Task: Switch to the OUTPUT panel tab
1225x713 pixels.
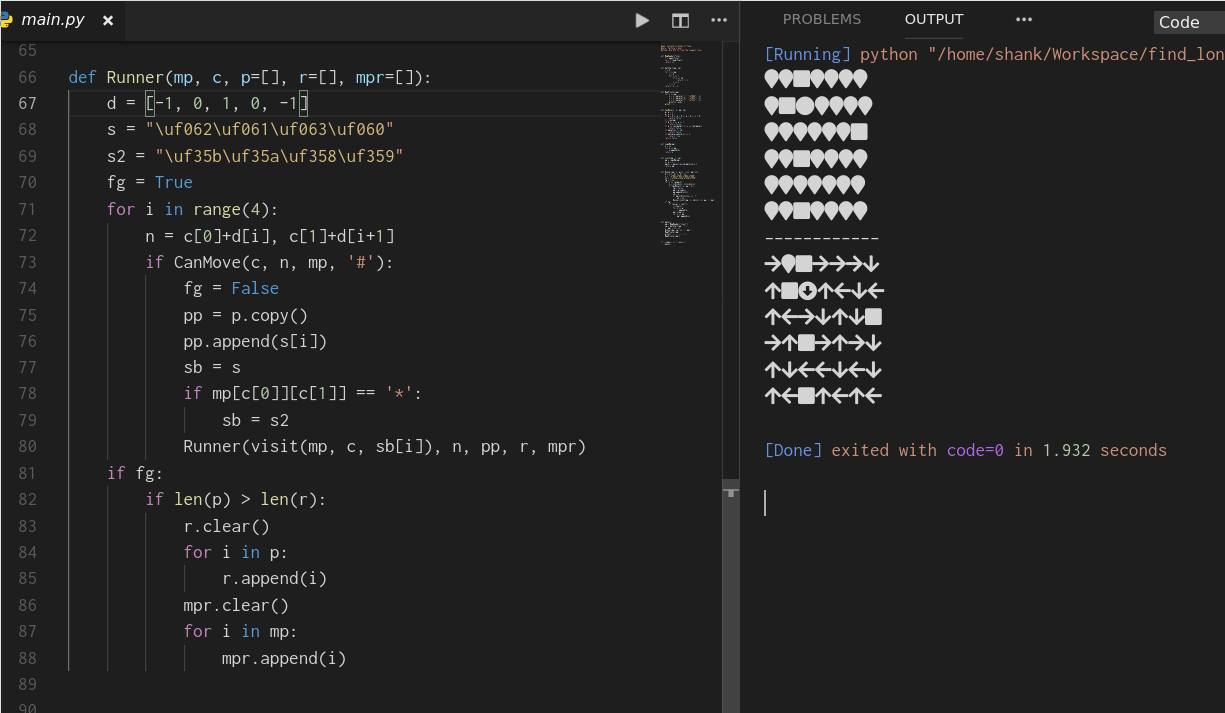Action: (934, 19)
